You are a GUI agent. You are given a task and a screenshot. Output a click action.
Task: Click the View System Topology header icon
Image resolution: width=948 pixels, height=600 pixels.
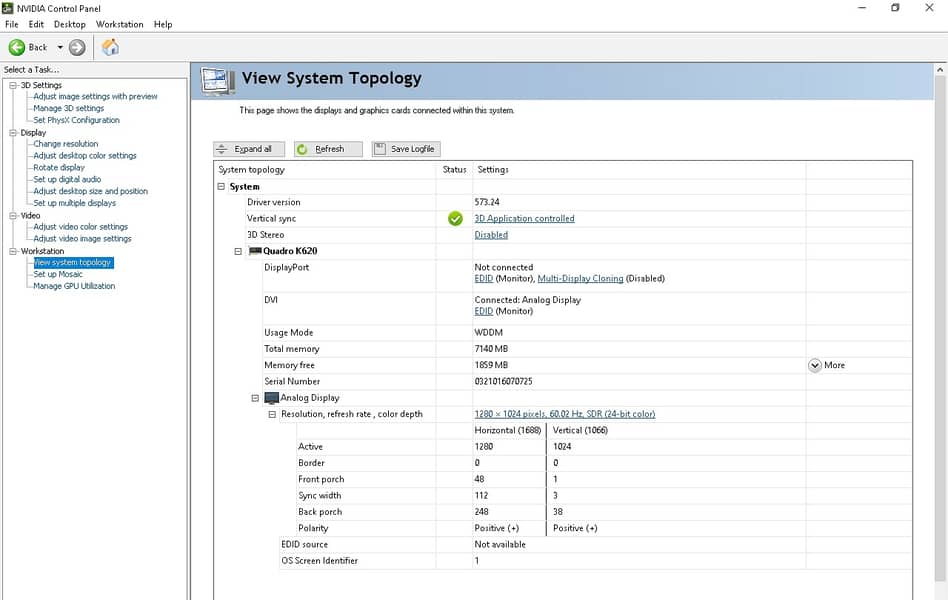[218, 81]
